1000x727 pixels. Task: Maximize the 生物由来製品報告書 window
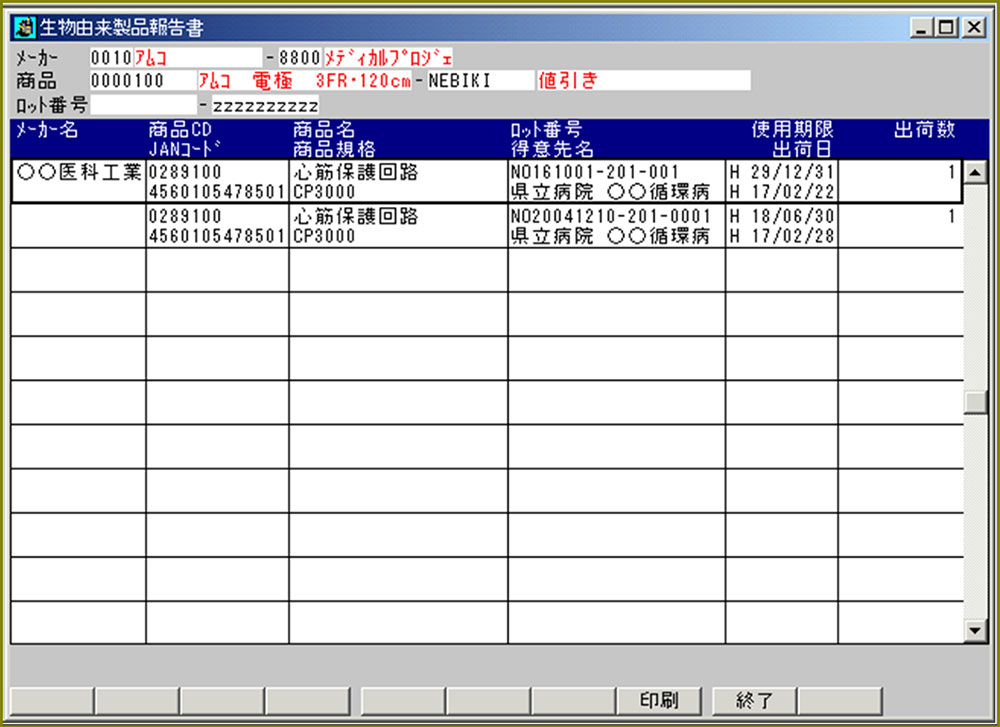[x=945, y=29]
